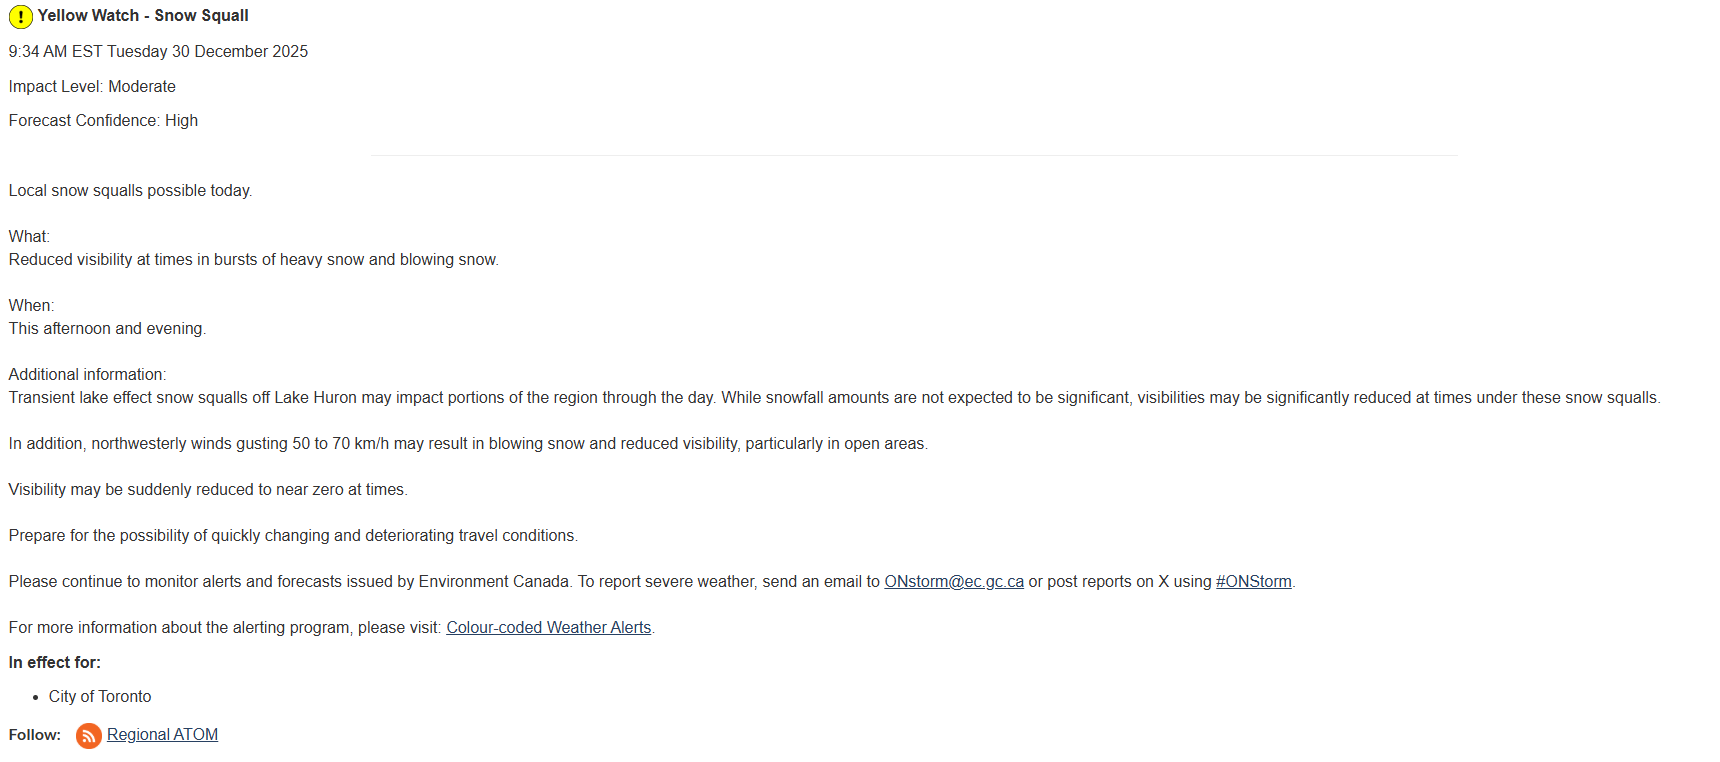Click the Follow: label
1720x762 pixels.
coord(35,735)
